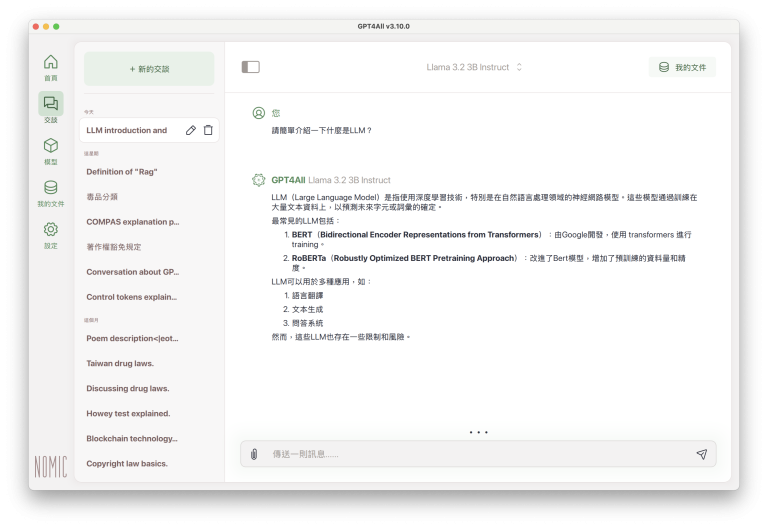
Task: Open the 設定 settings gear icon
Action: point(50,230)
